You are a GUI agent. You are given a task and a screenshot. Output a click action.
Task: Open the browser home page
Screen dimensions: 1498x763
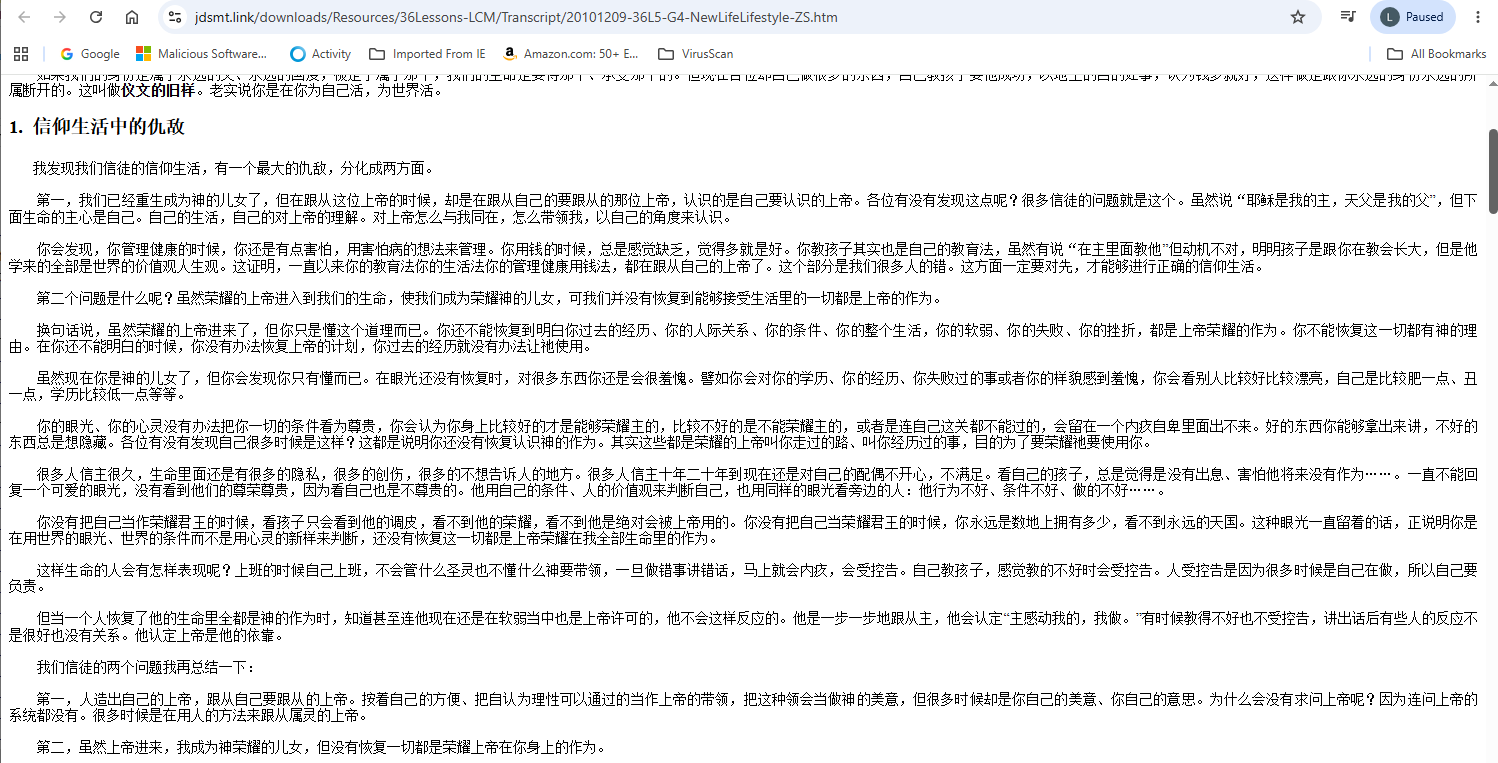coord(132,17)
